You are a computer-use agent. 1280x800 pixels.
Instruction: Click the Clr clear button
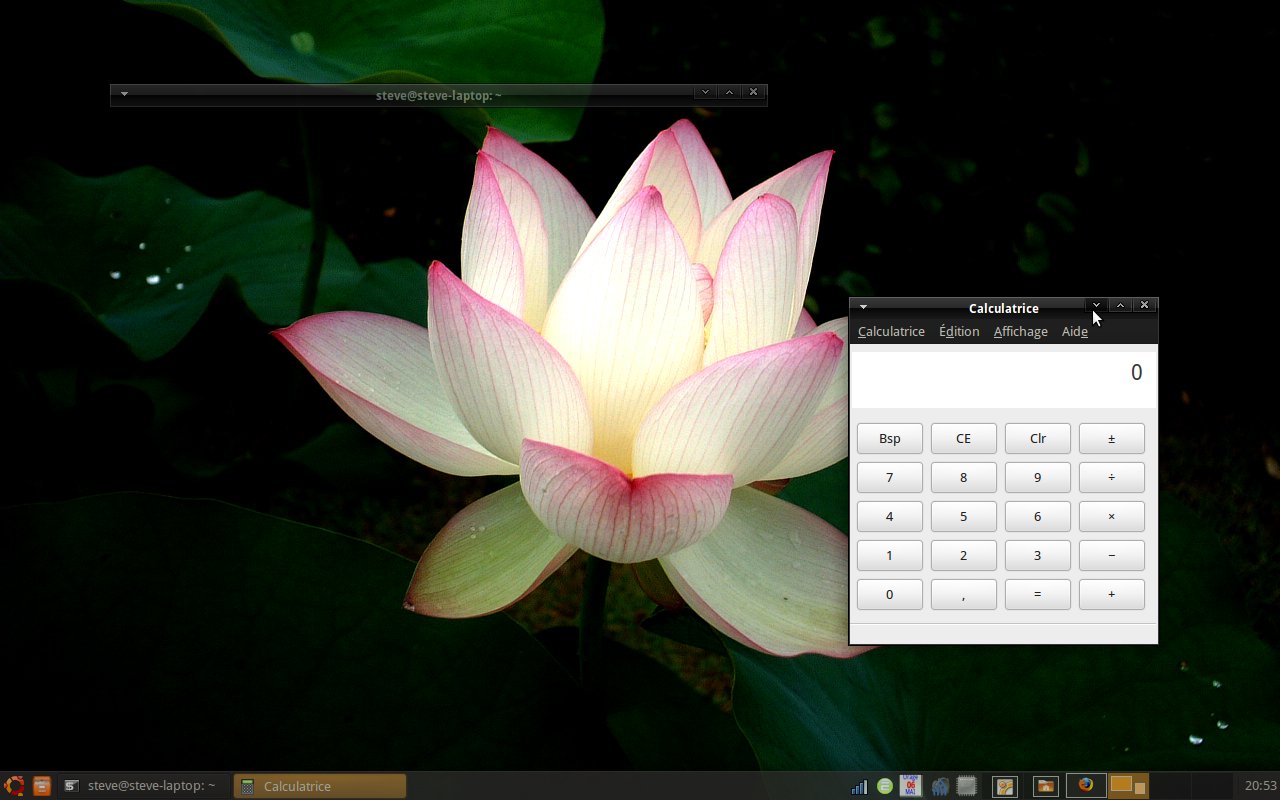tap(1038, 438)
